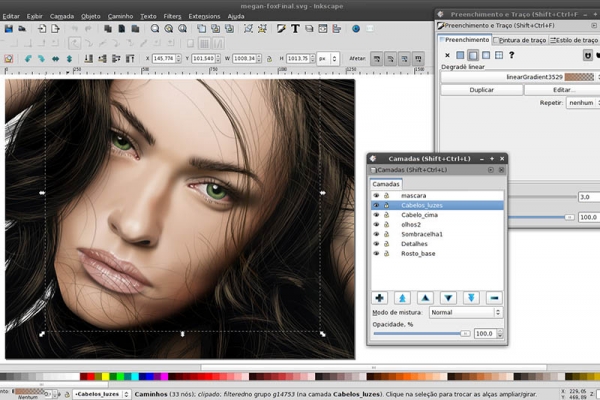Open the Camada menu
This screenshot has width=600, height=400.
click(62, 16)
